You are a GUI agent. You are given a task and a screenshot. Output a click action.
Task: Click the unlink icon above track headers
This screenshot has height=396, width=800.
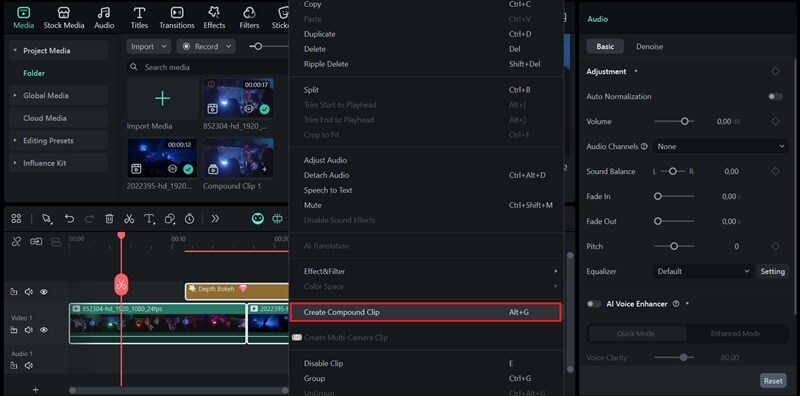point(16,241)
